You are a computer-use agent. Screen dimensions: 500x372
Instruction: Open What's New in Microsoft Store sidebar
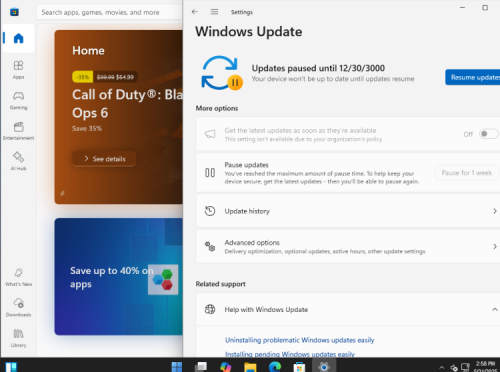coord(18,277)
